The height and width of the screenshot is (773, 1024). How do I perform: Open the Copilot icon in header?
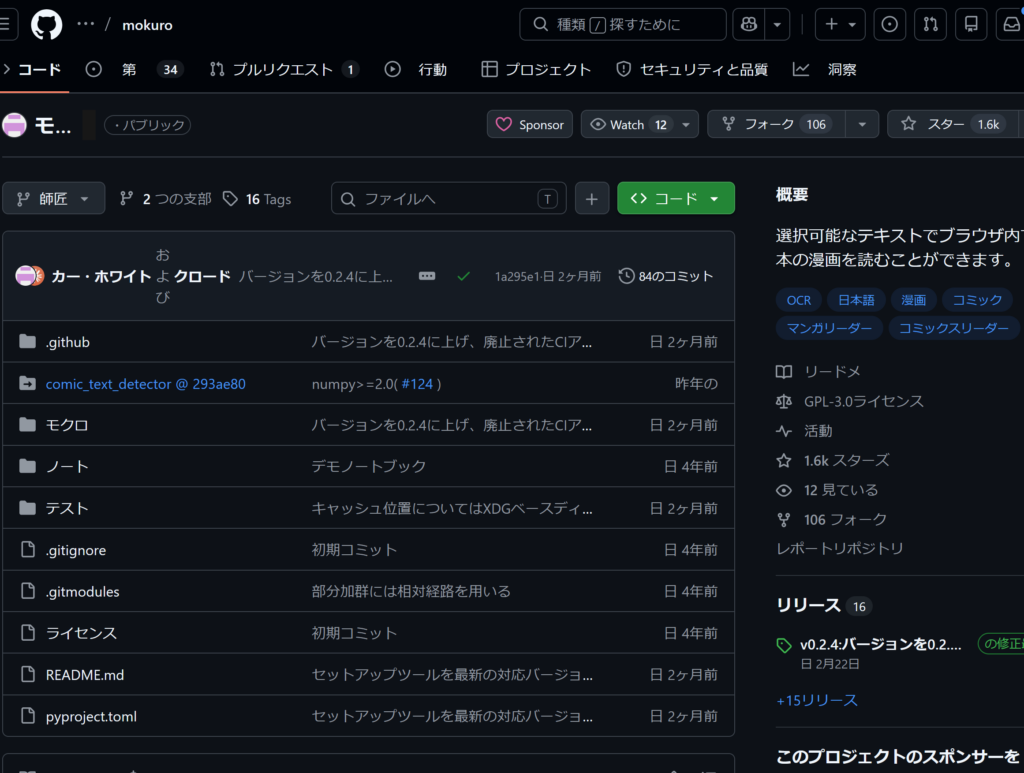tap(746, 25)
